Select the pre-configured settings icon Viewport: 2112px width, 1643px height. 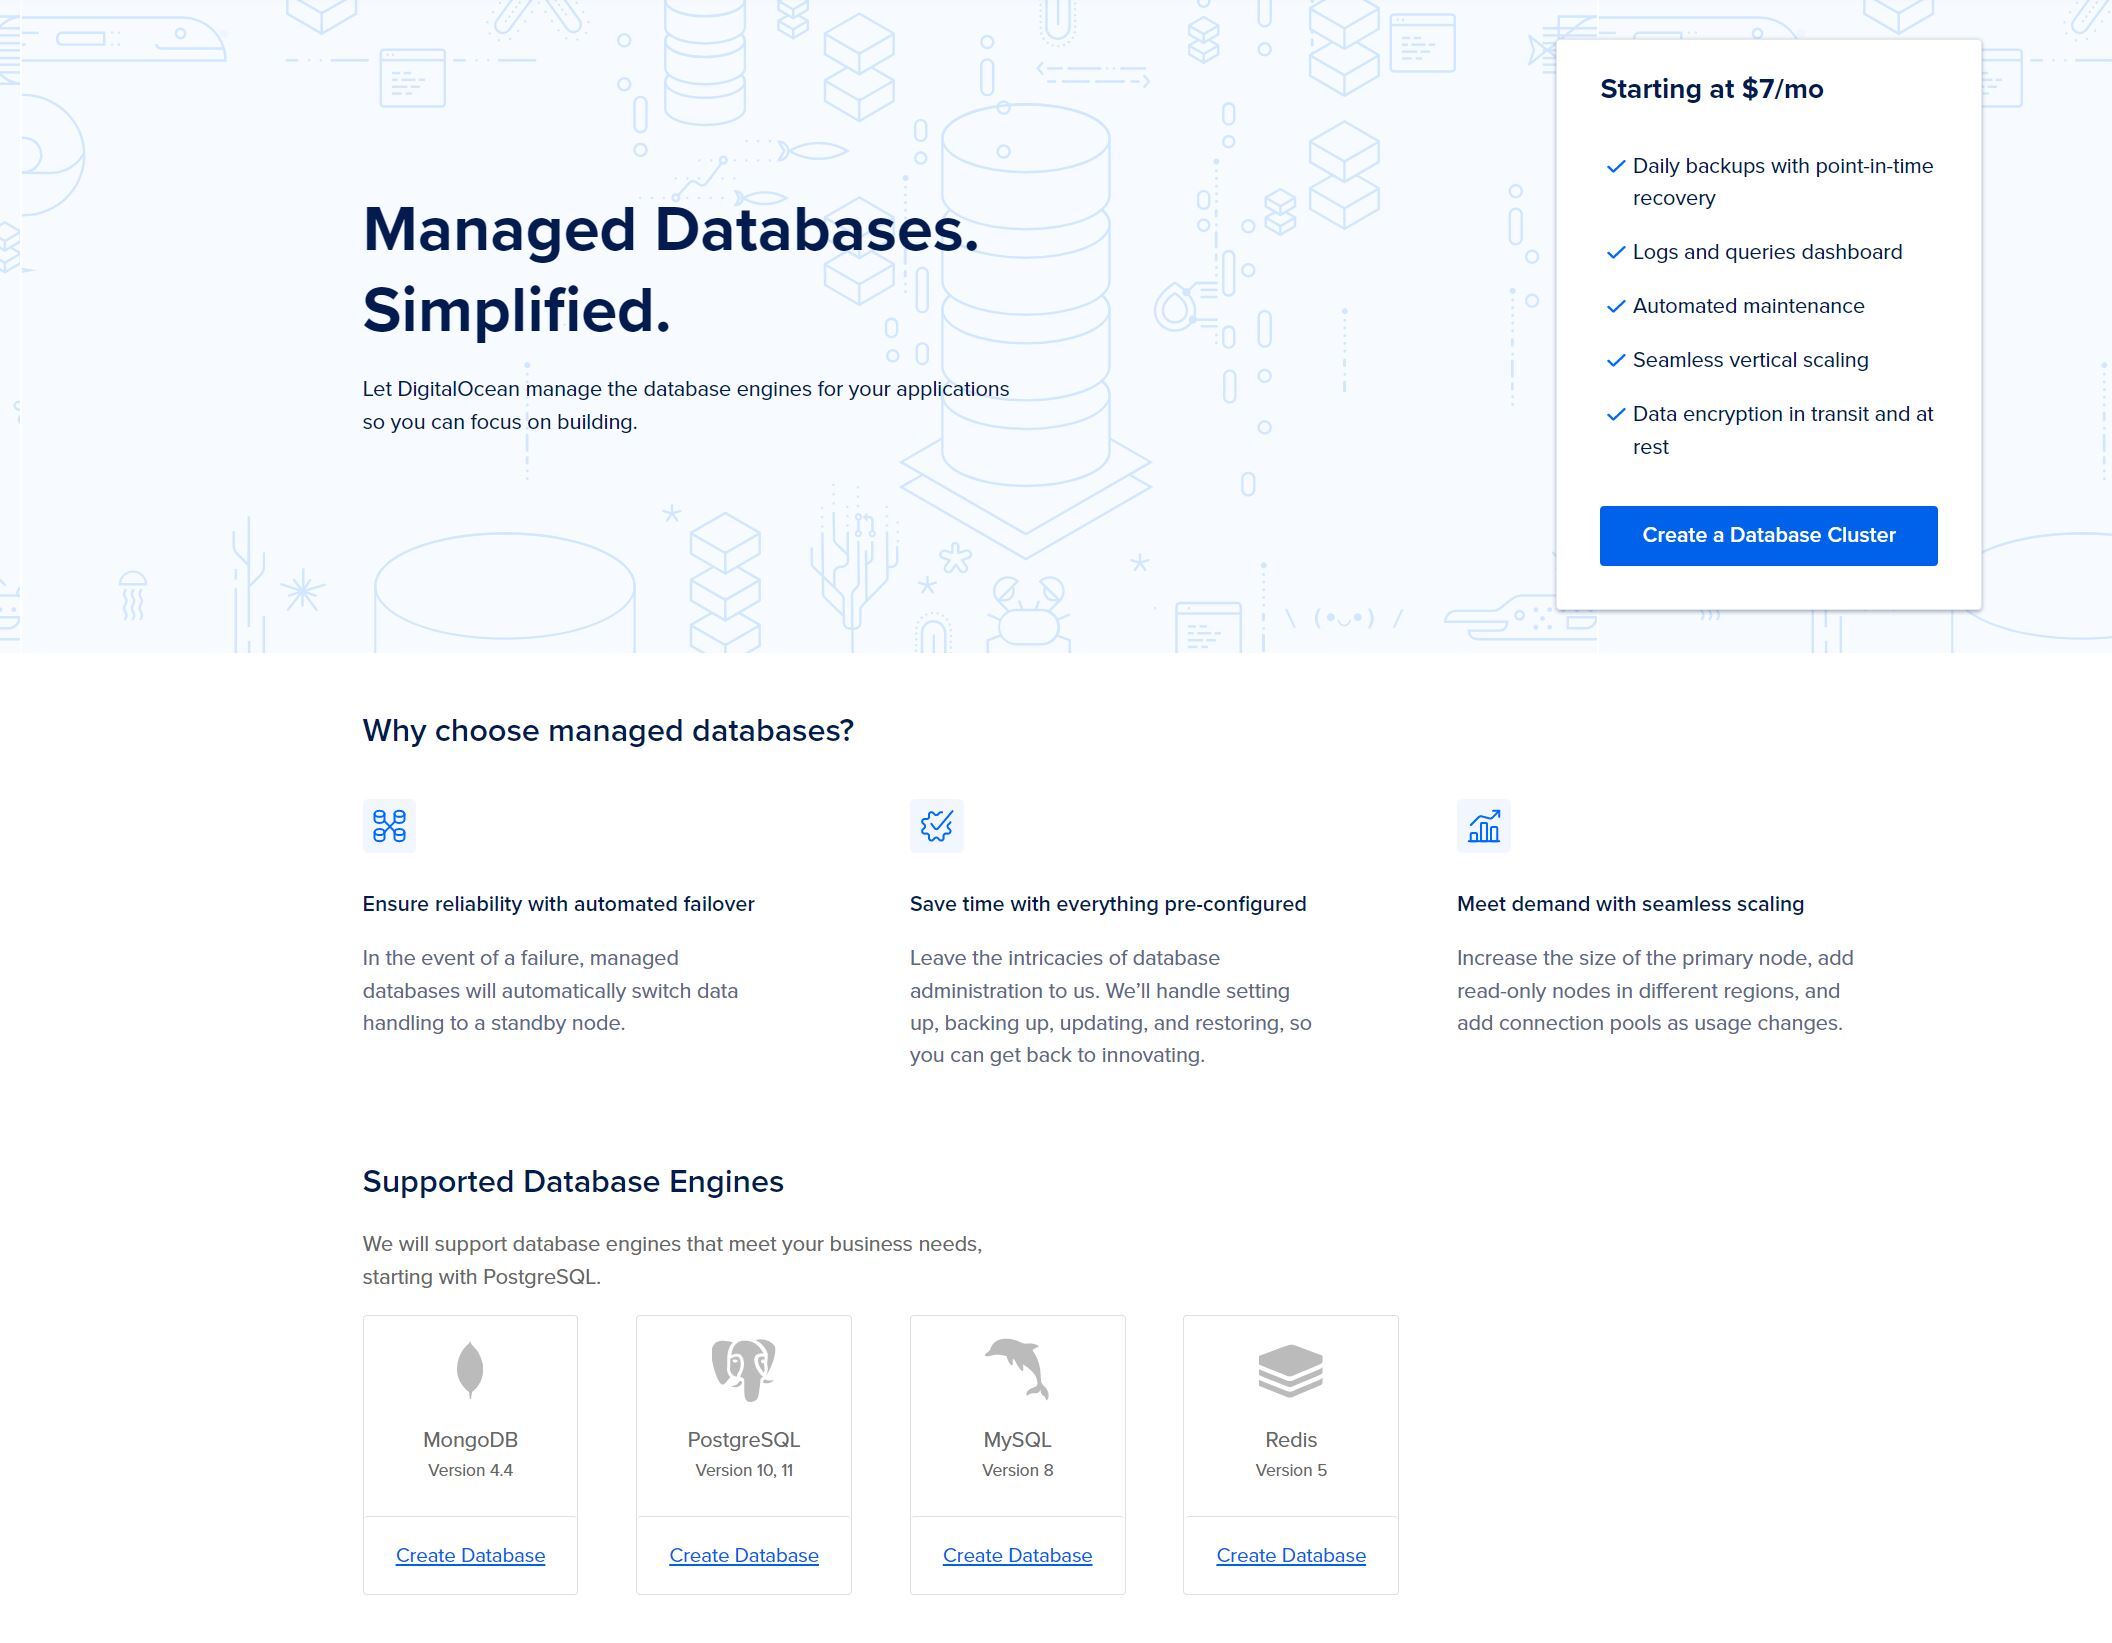[936, 825]
